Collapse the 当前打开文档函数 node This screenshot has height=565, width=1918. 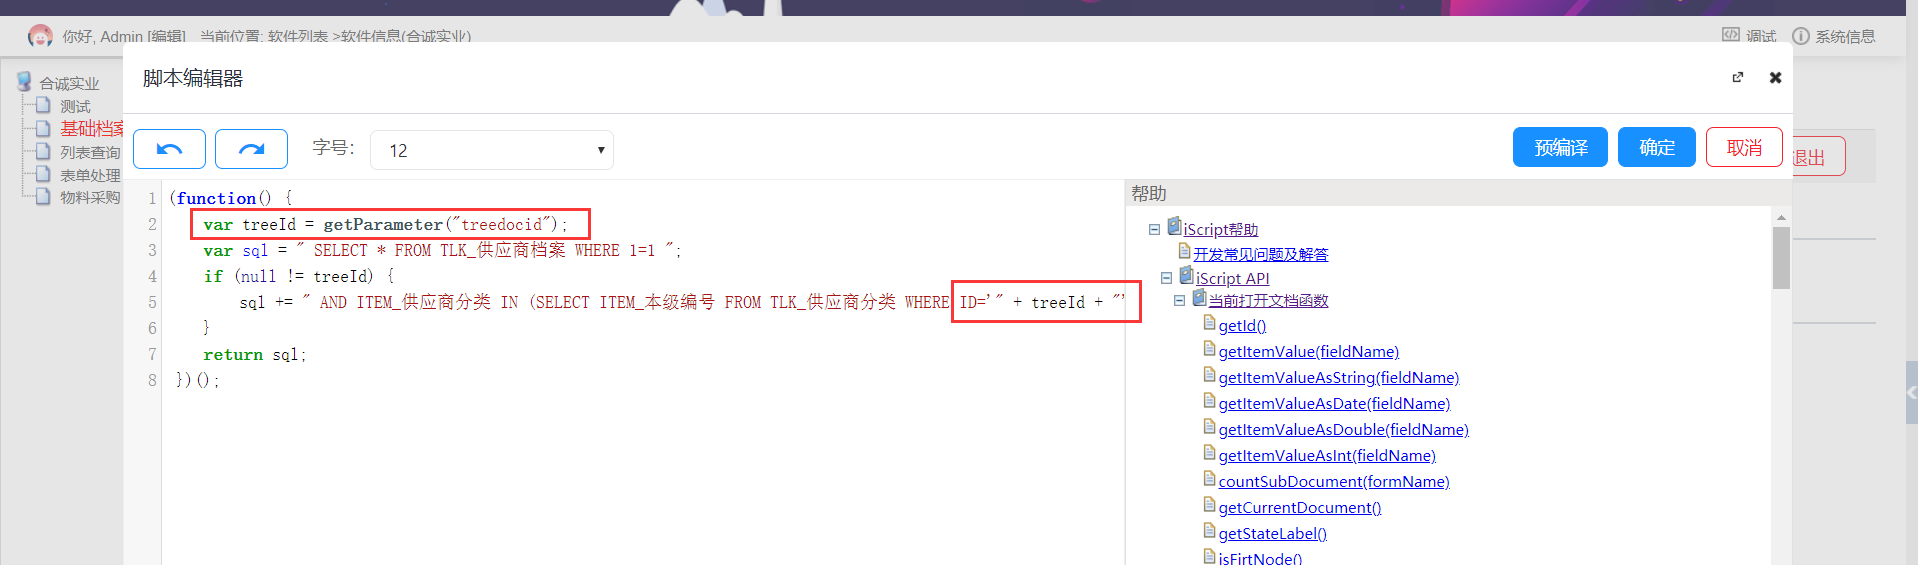(x=1179, y=301)
